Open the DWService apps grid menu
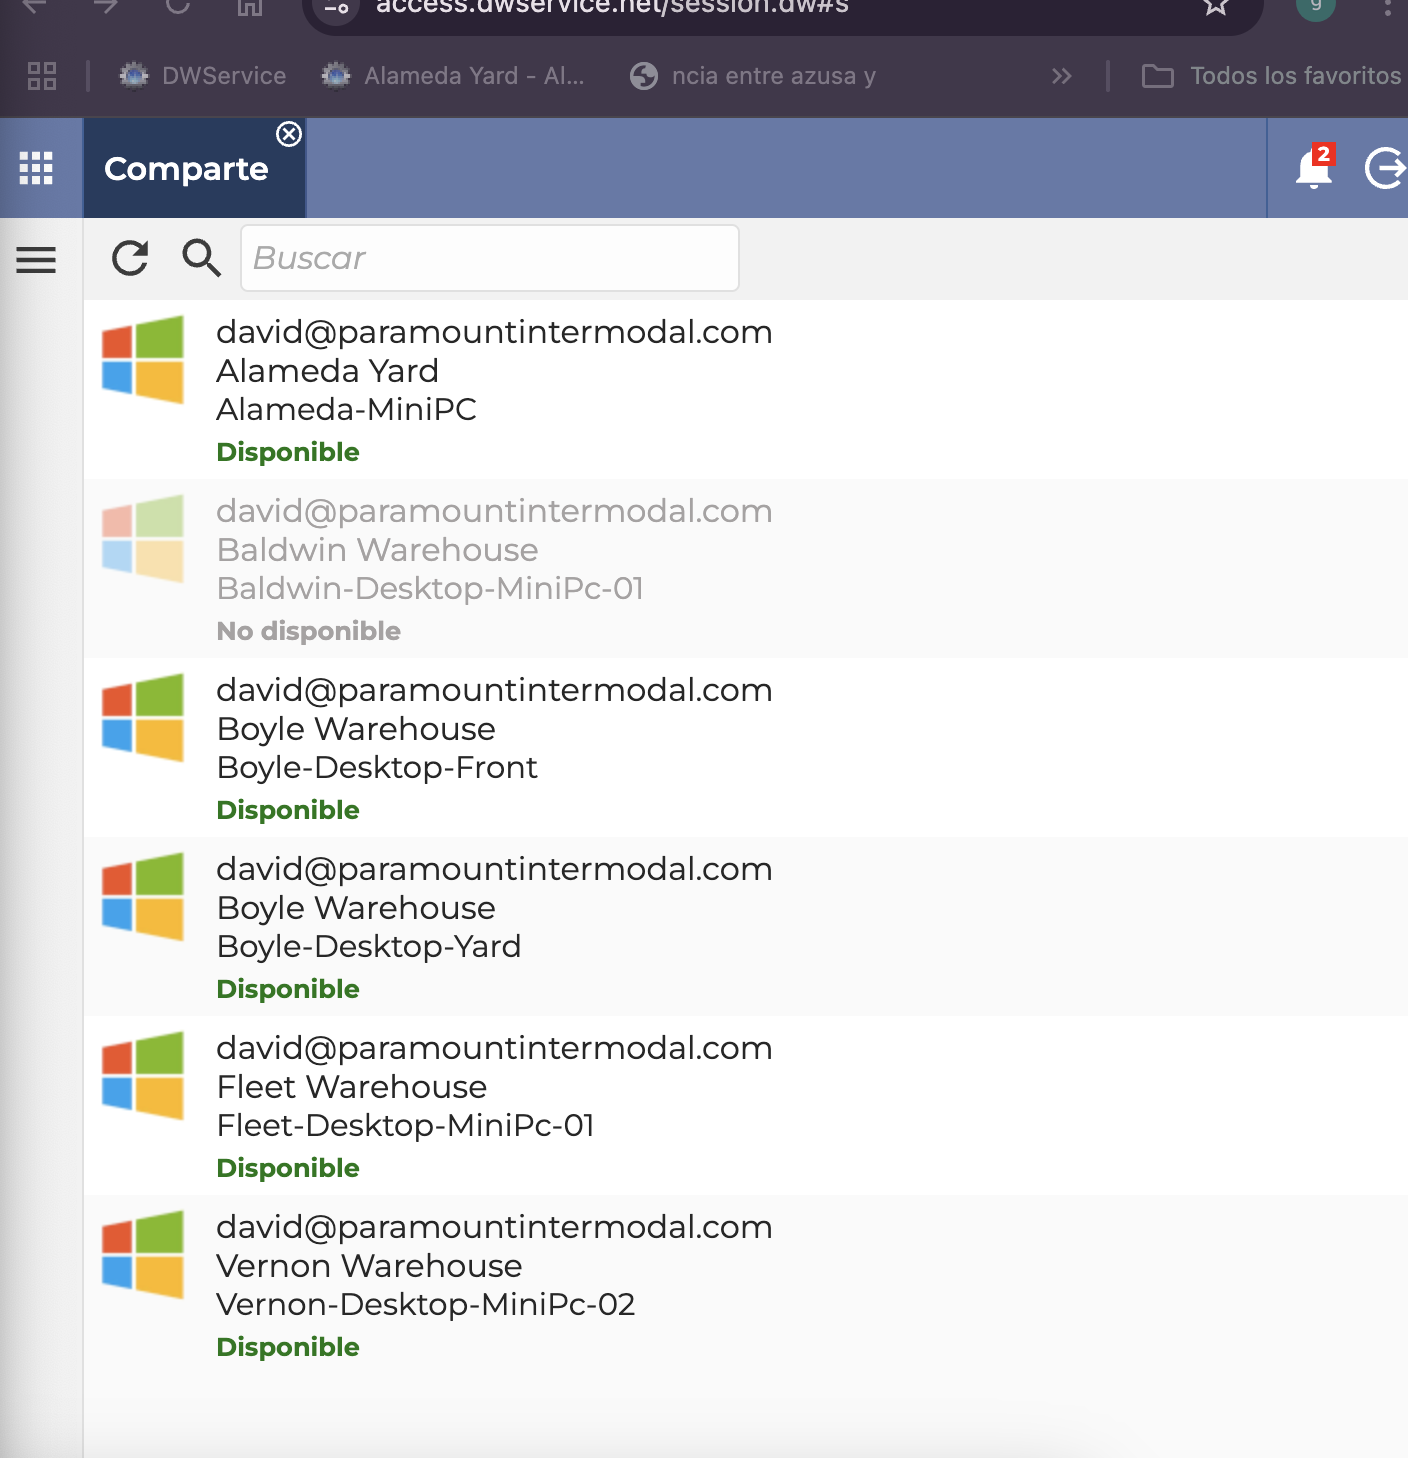Image resolution: width=1408 pixels, height=1458 pixels. [36, 168]
